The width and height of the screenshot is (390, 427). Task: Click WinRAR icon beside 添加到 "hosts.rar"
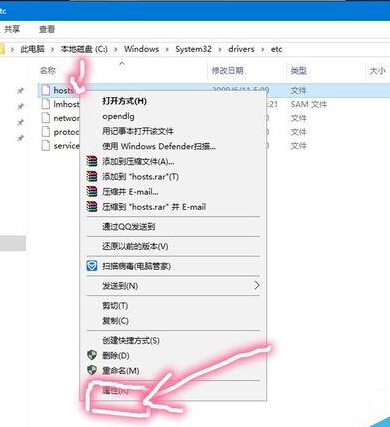click(x=92, y=176)
